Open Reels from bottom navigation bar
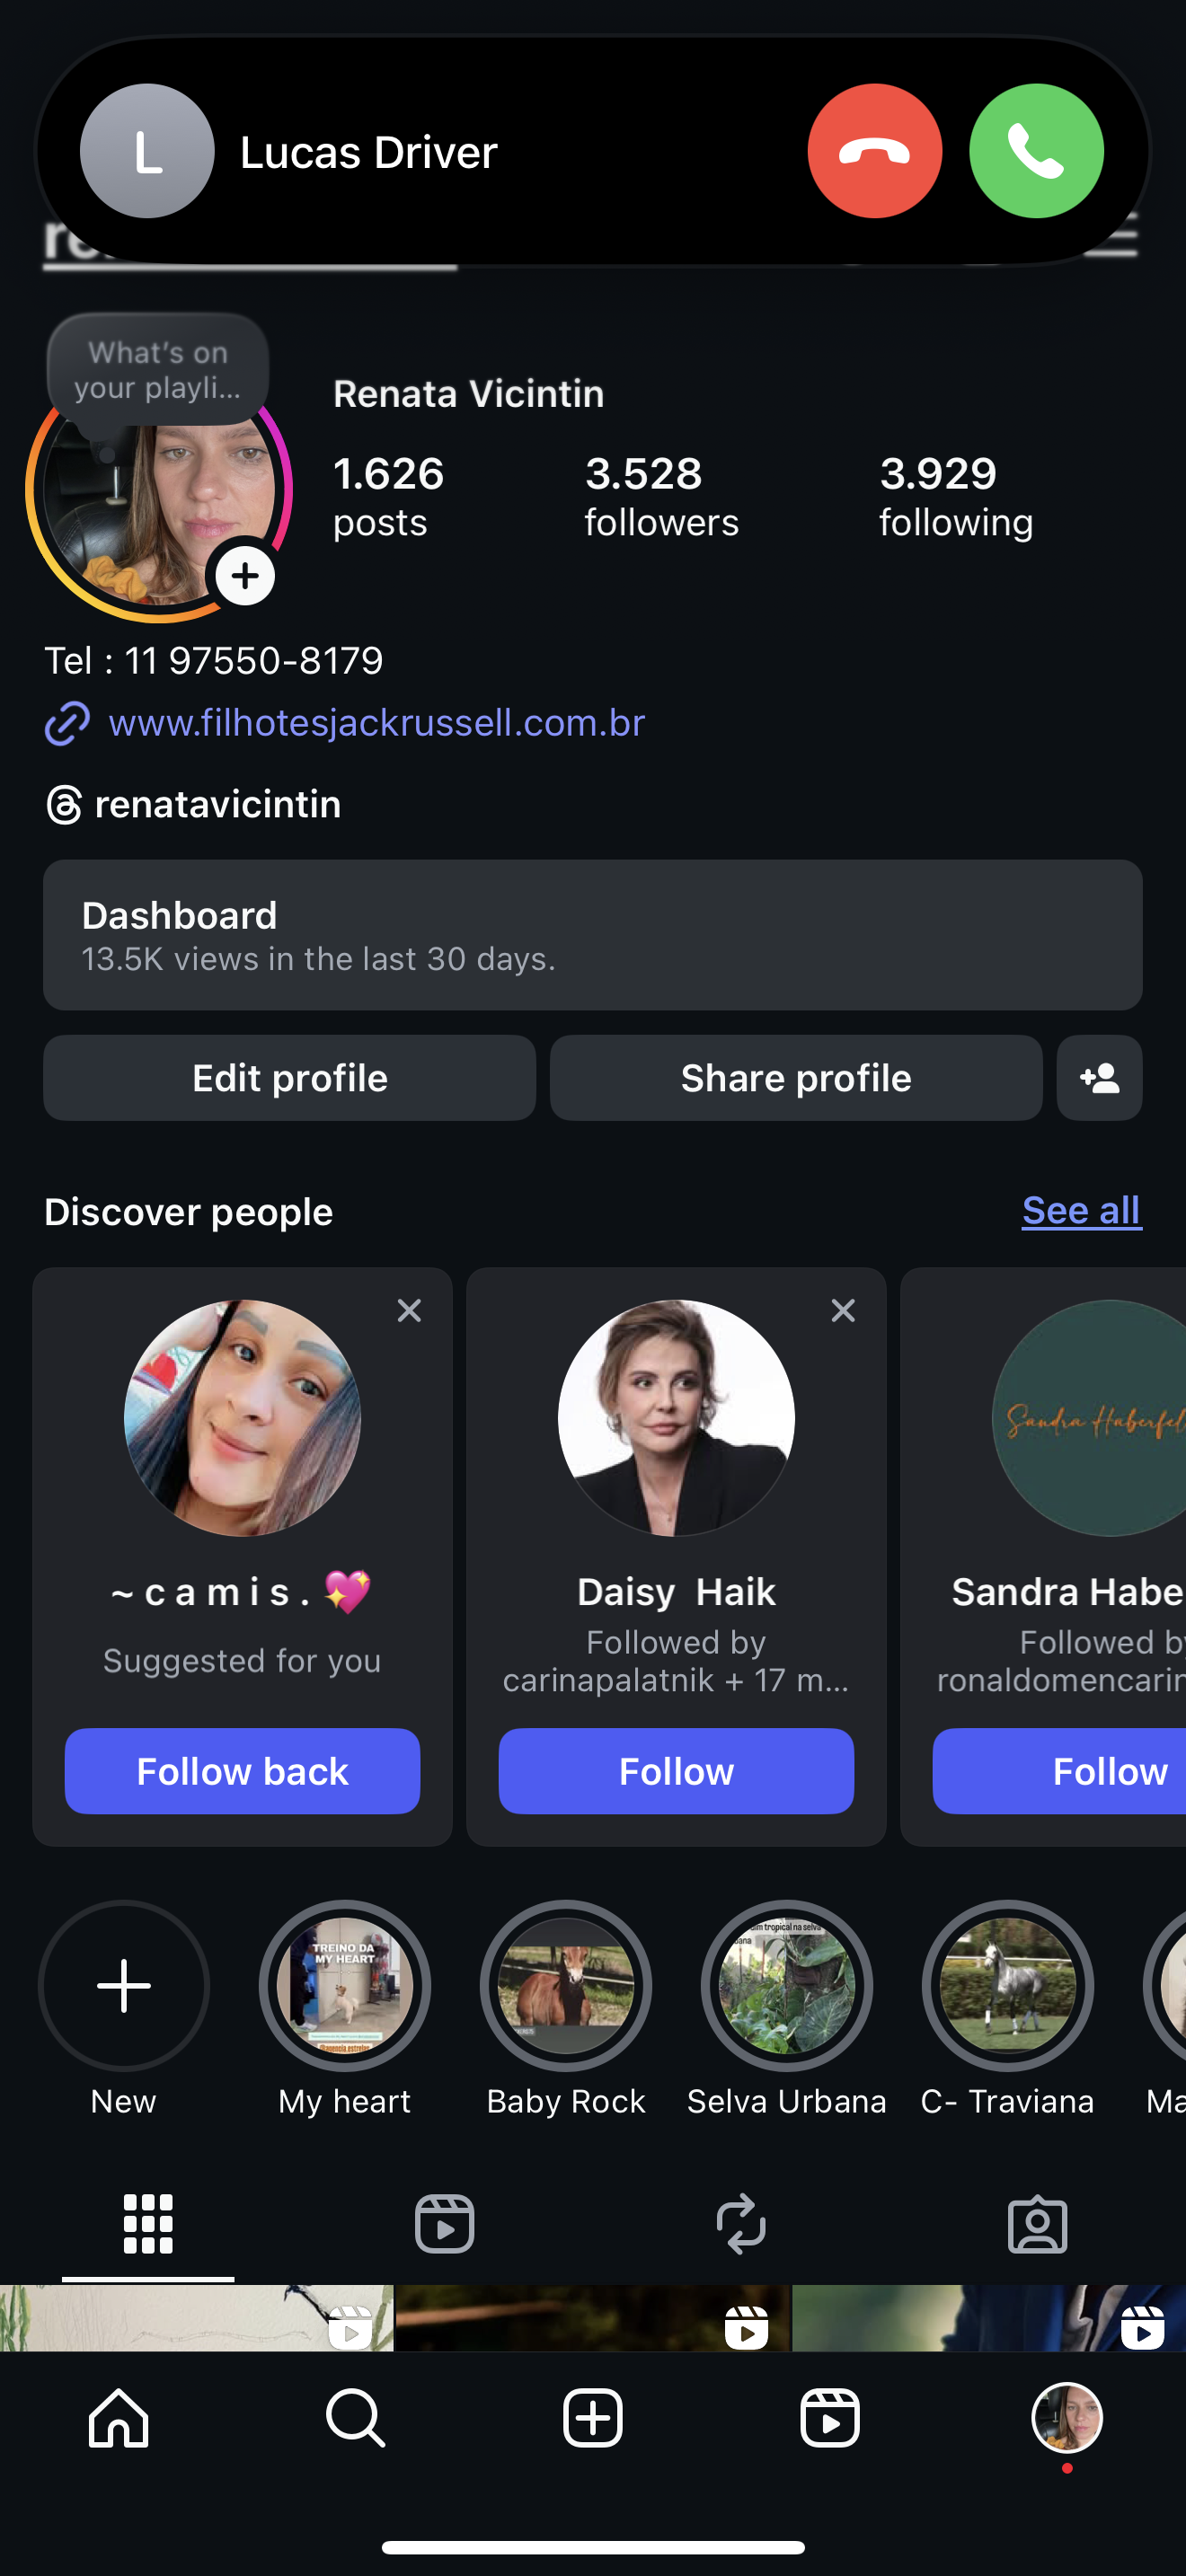 [829, 2418]
